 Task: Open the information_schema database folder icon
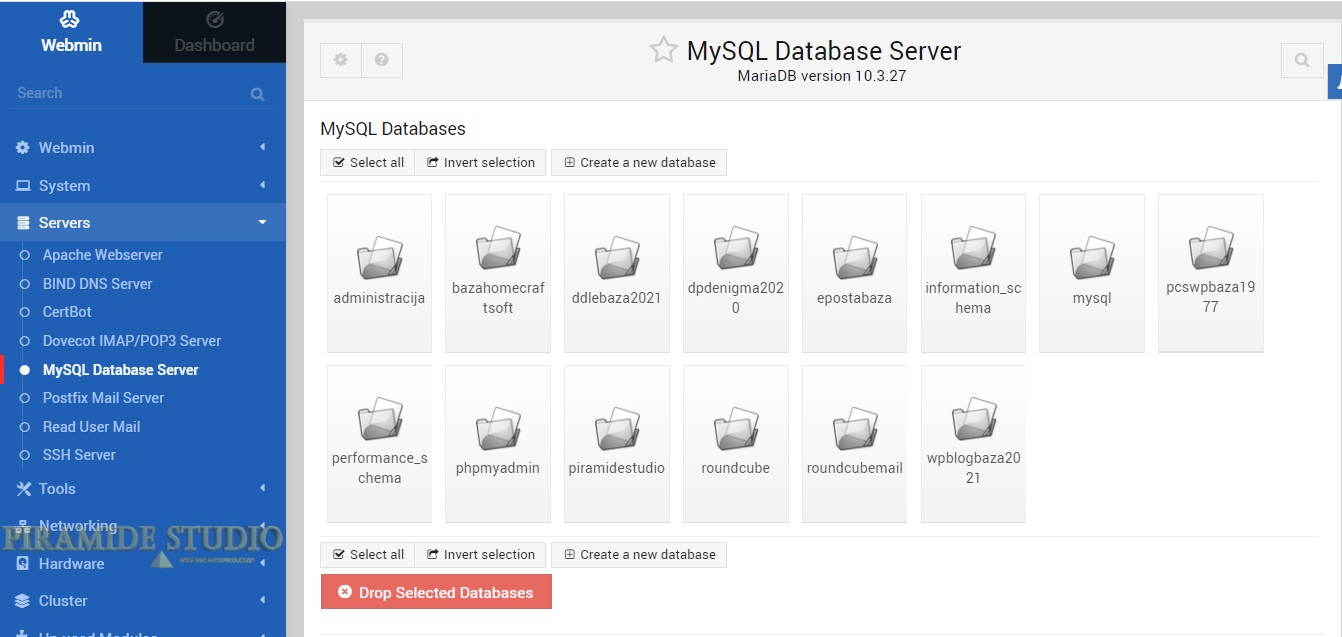pos(974,249)
